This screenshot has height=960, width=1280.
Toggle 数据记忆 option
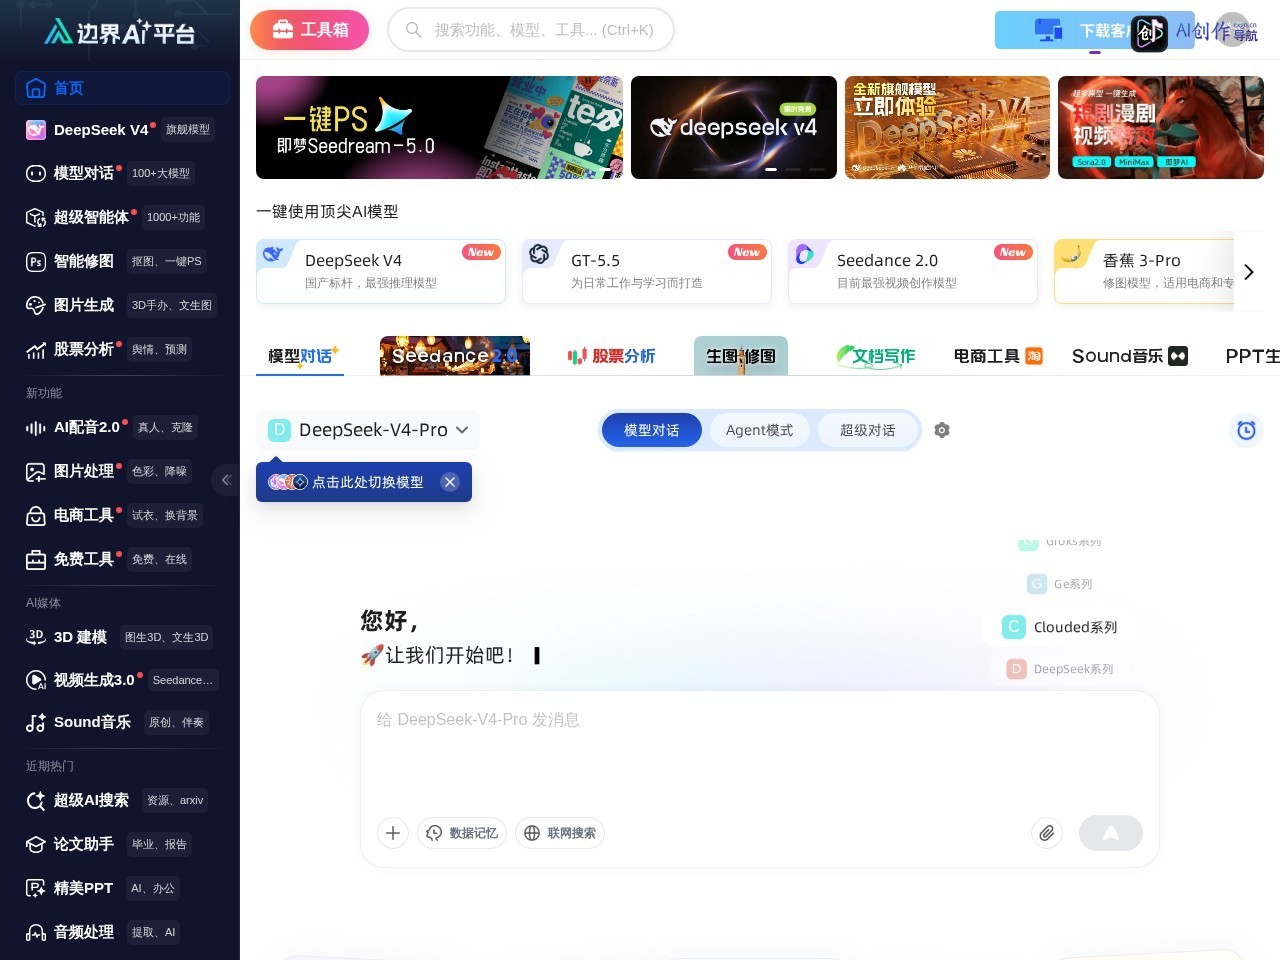click(x=462, y=833)
